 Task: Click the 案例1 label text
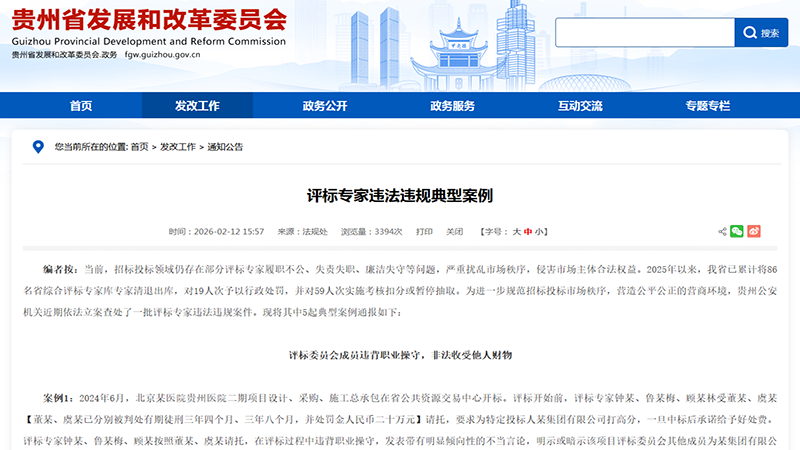point(58,398)
